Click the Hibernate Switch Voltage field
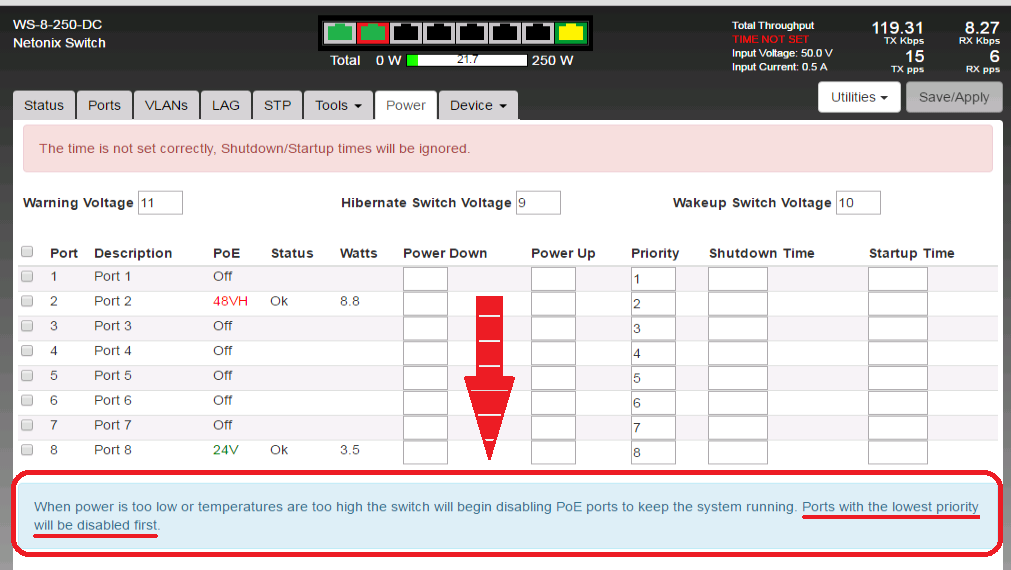1011x570 pixels. [x=538, y=202]
